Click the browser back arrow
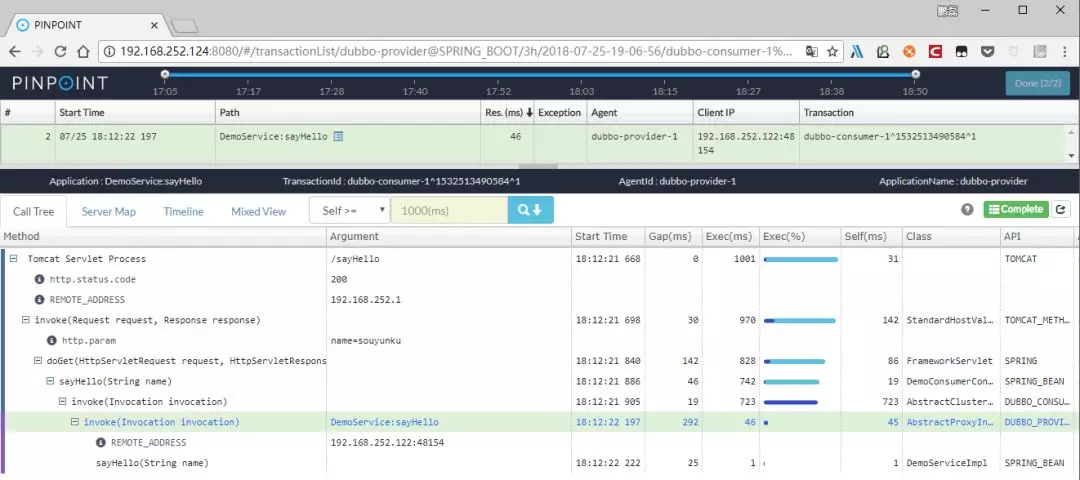 (x=14, y=52)
